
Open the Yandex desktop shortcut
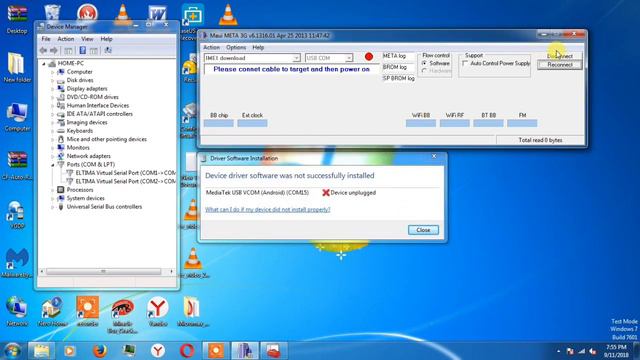pos(158,311)
